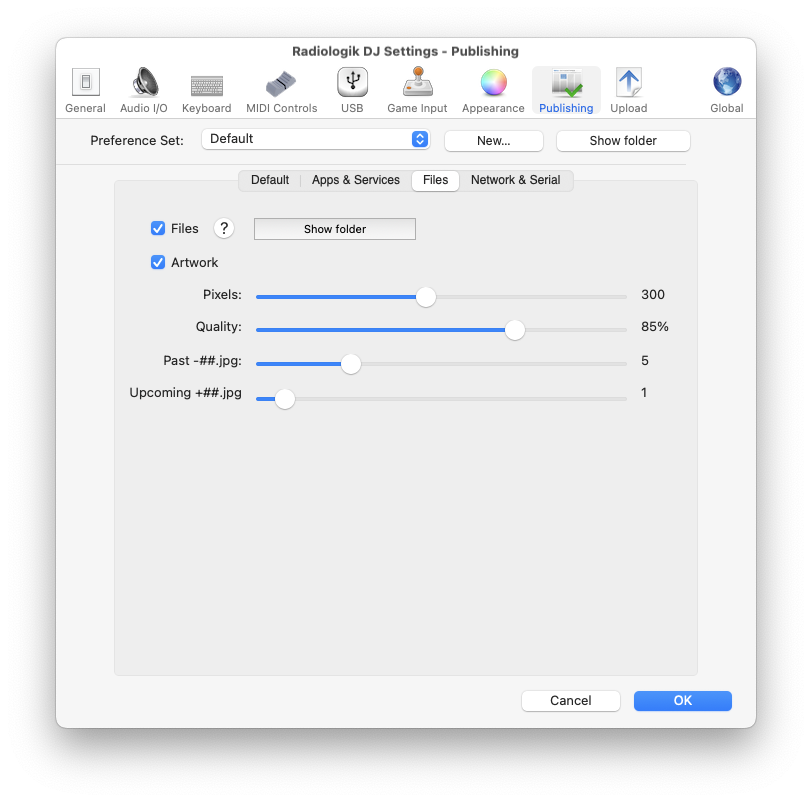This screenshot has height=802, width=812.
Task: Select the Apps & Services tab
Action: tap(355, 180)
